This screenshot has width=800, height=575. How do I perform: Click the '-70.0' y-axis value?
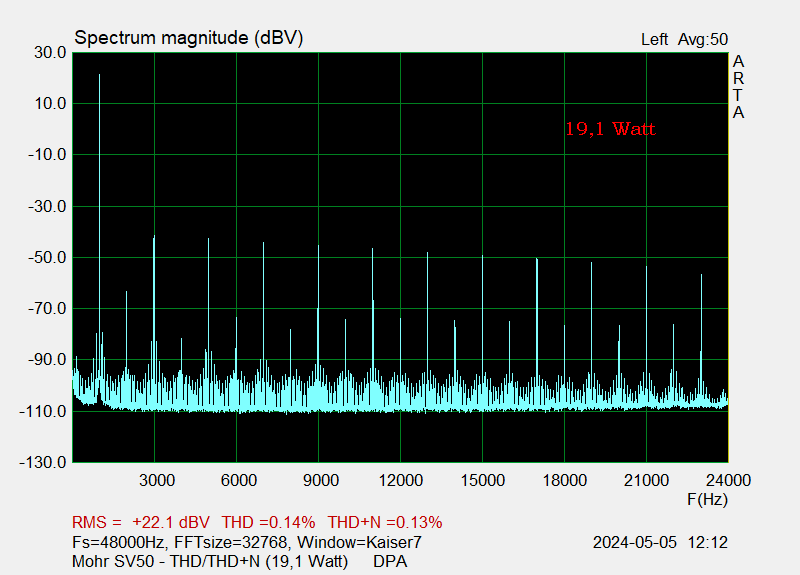tap(47, 309)
